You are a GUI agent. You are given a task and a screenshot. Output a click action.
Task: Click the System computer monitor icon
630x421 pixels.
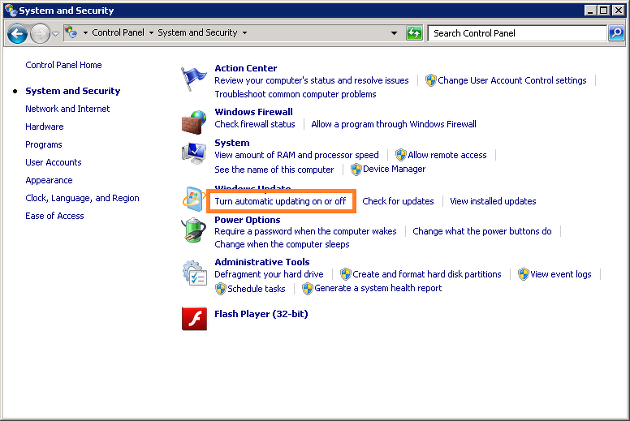pyautogui.click(x=194, y=153)
